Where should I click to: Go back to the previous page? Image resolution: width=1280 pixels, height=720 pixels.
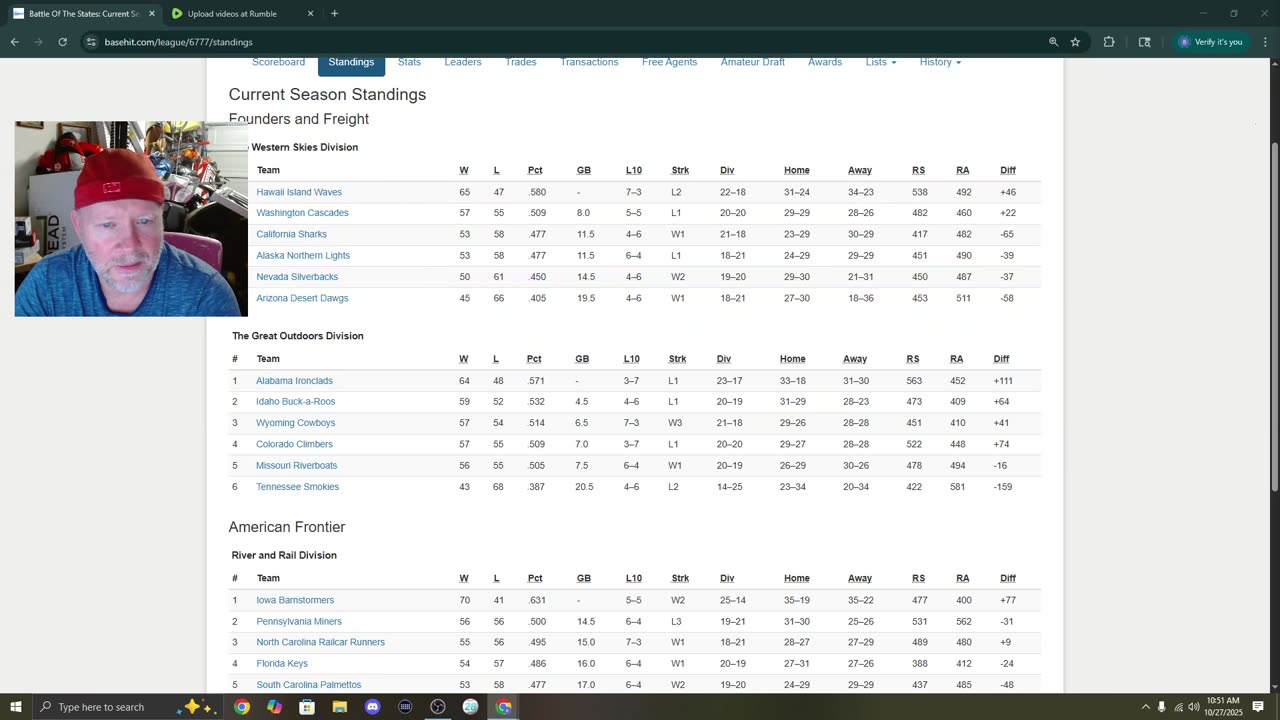[14, 42]
